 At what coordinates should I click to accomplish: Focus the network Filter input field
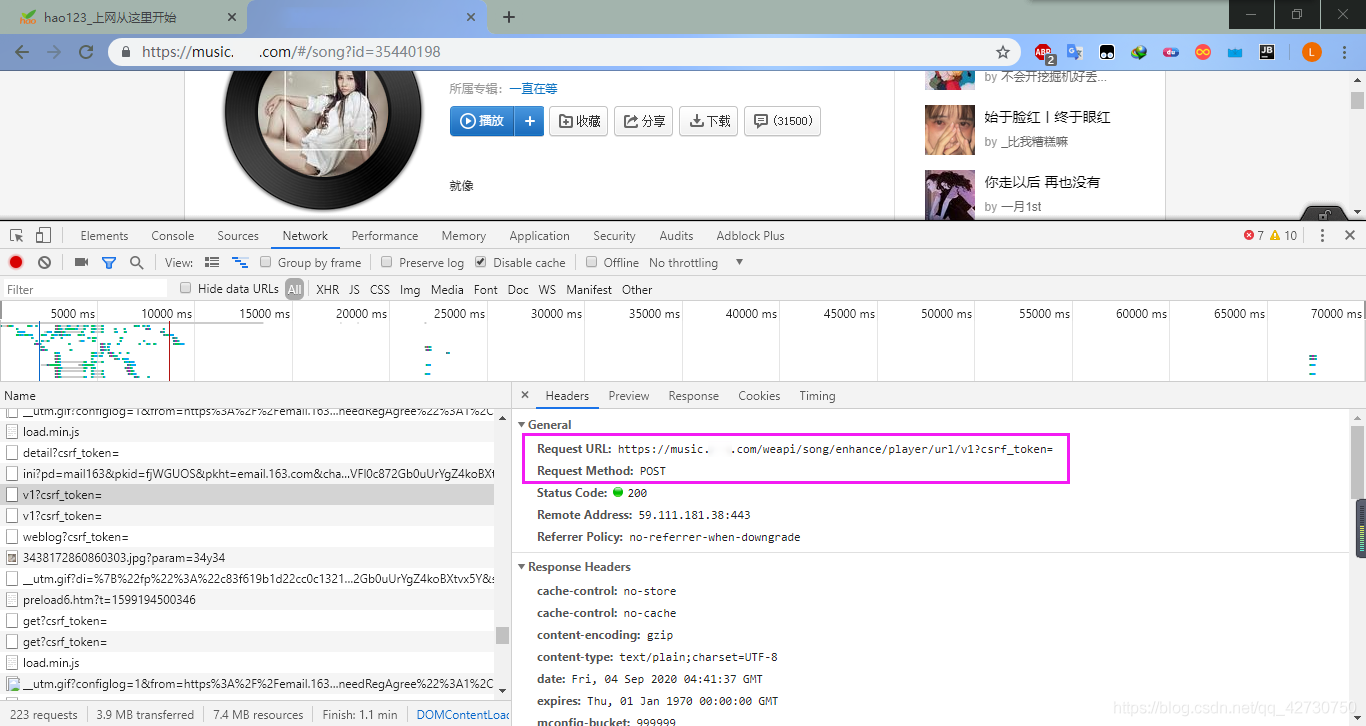click(x=86, y=290)
